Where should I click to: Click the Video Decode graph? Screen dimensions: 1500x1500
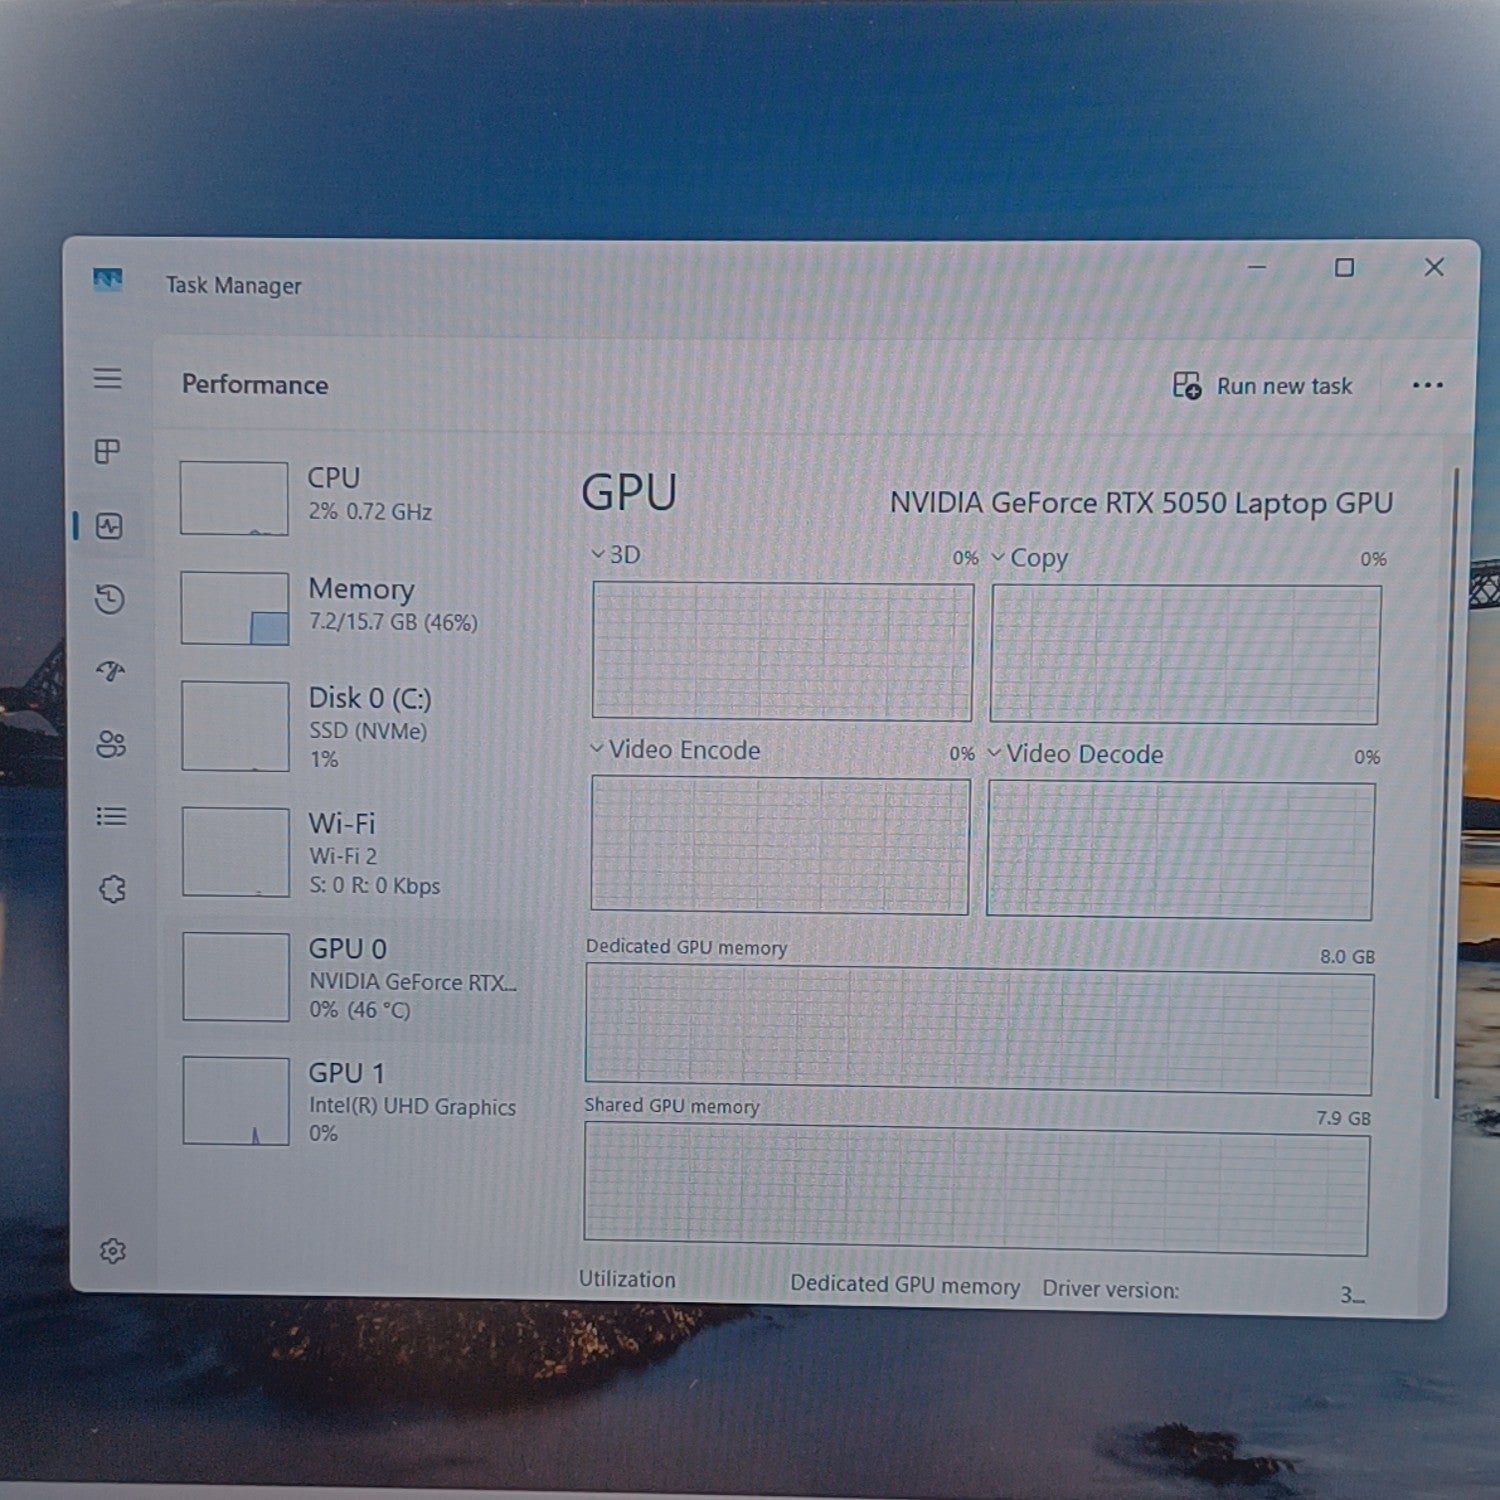pyautogui.click(x=1180, y=850)
